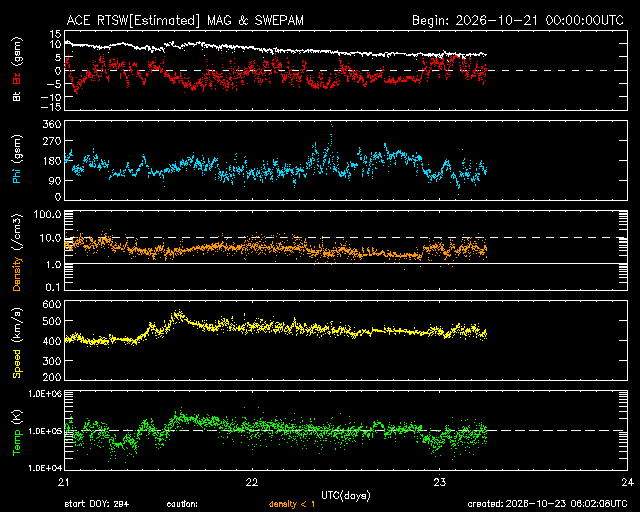The height and width of the screenshot is (512, 640).
Task: Click the orange 'Density (/cm3)' axis label
Action: point(17,252)
